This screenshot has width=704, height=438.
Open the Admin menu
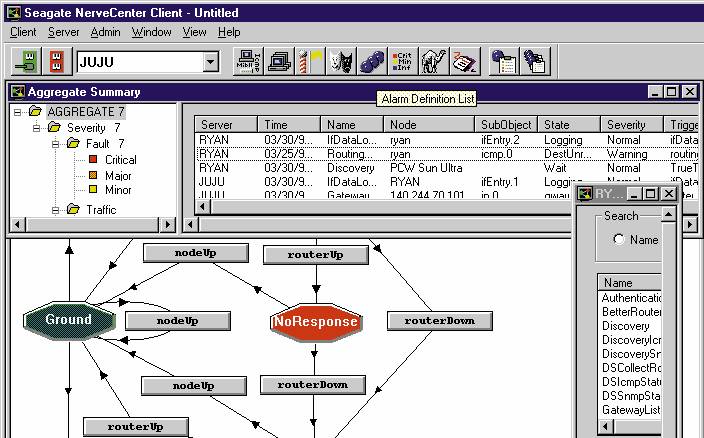pyautogui.click(x=106, y=32)
